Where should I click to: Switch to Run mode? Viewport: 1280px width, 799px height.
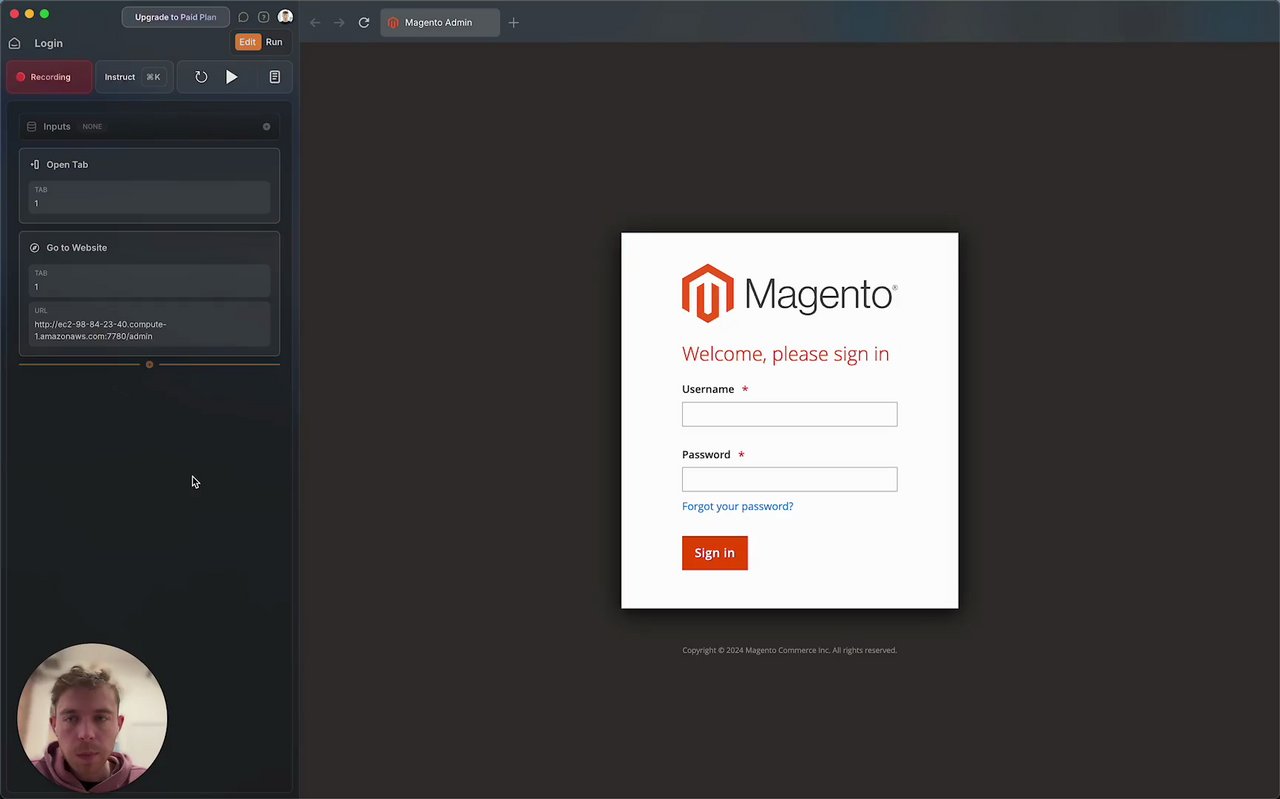[x=274, y=42]
